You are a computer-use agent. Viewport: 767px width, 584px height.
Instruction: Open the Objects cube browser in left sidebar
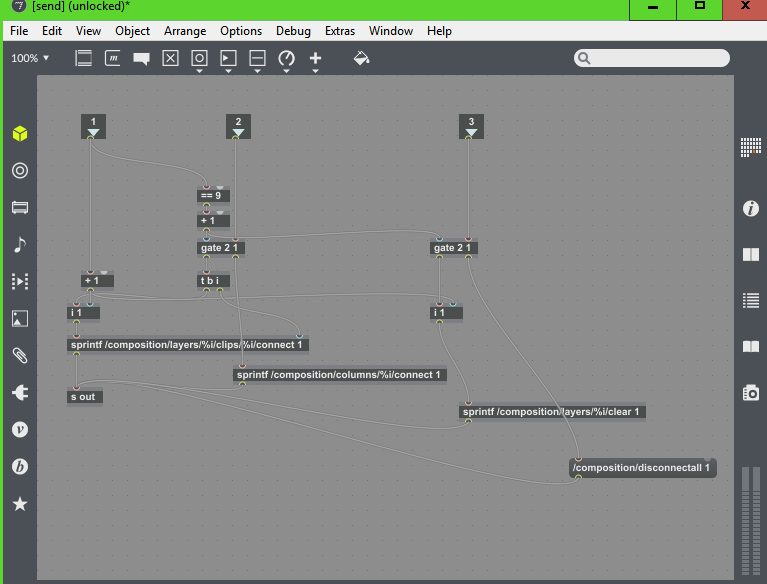(x=19, y=134)
